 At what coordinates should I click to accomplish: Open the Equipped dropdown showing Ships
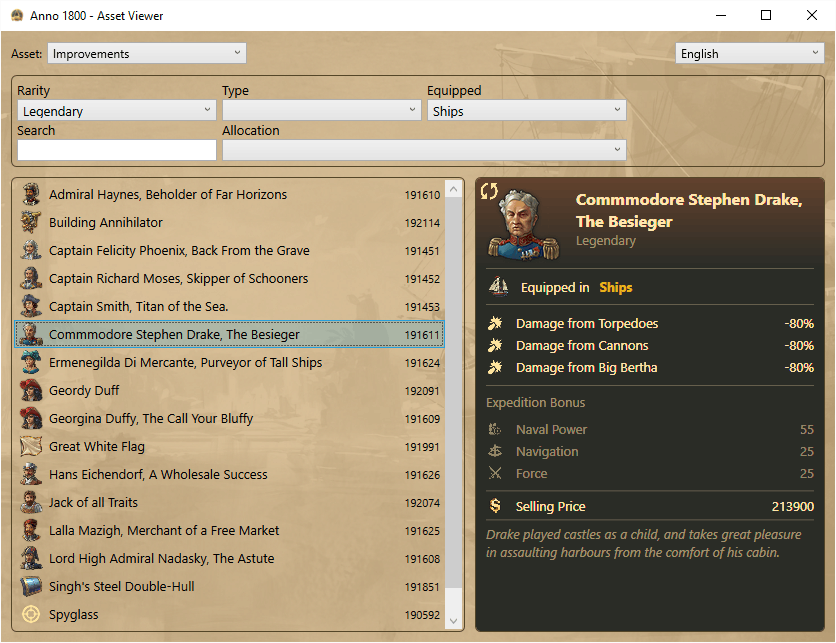point(526,110)
